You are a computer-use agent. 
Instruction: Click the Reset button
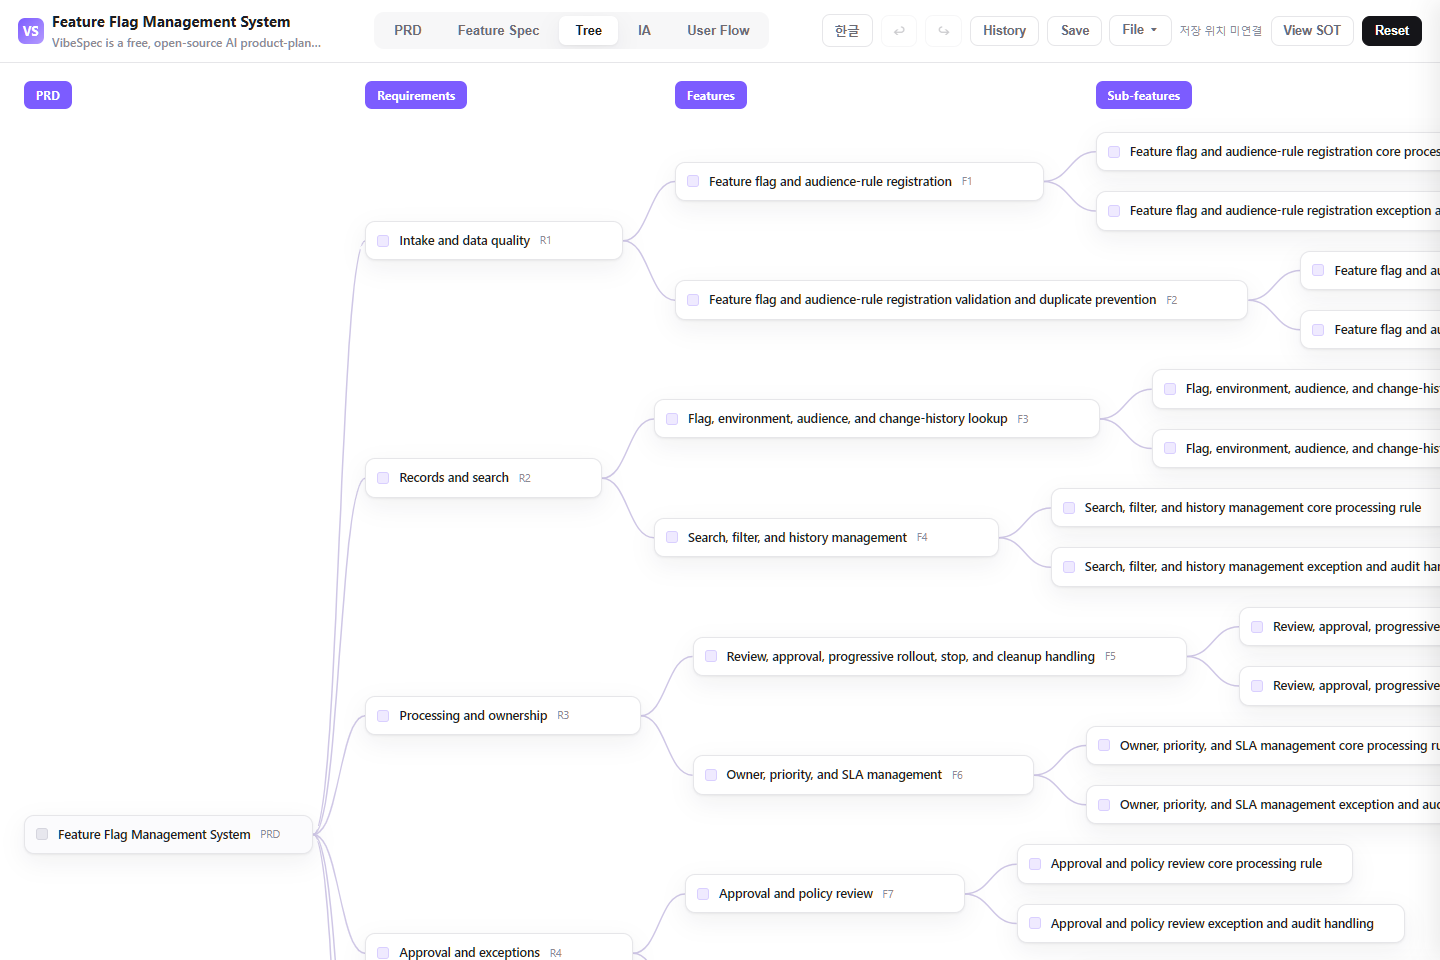pos(1391,31)
